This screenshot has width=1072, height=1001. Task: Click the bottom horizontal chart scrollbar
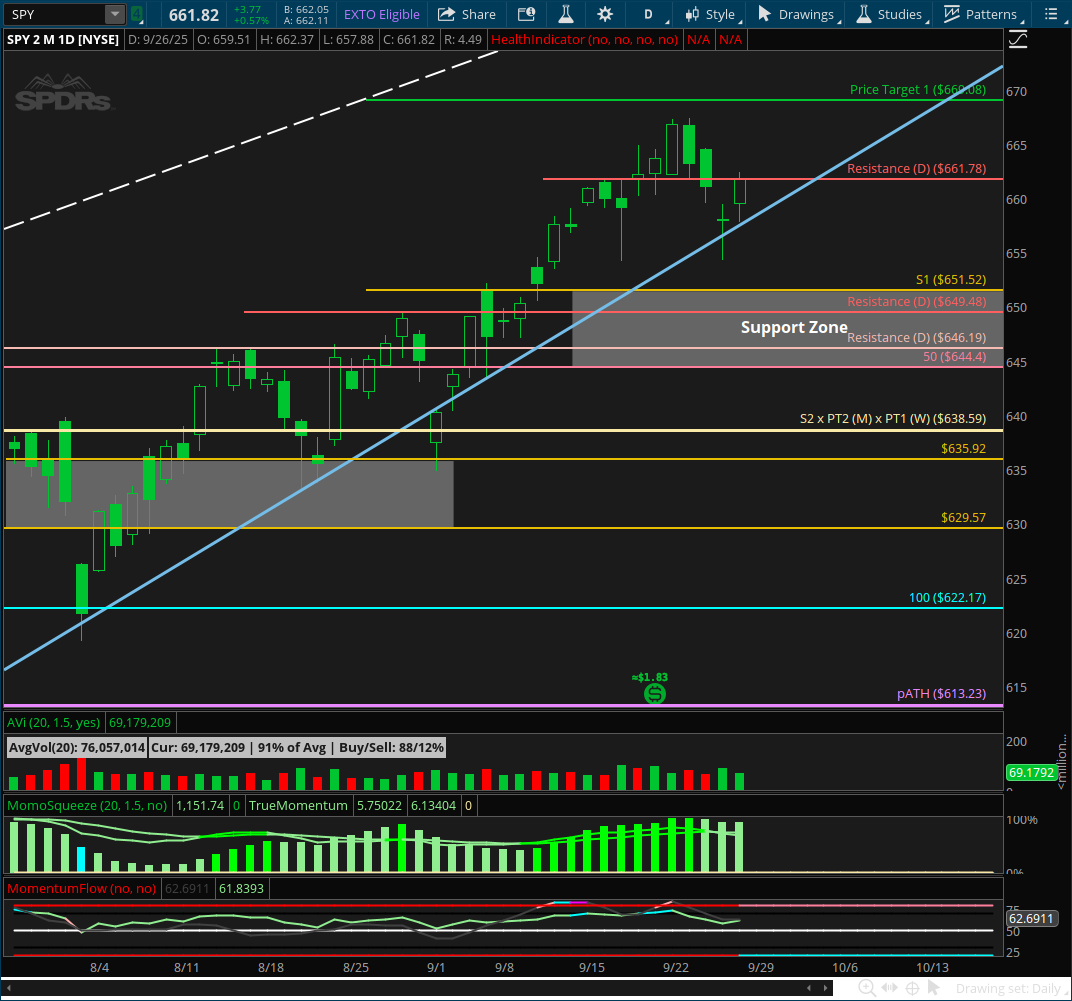click(417, 988)
